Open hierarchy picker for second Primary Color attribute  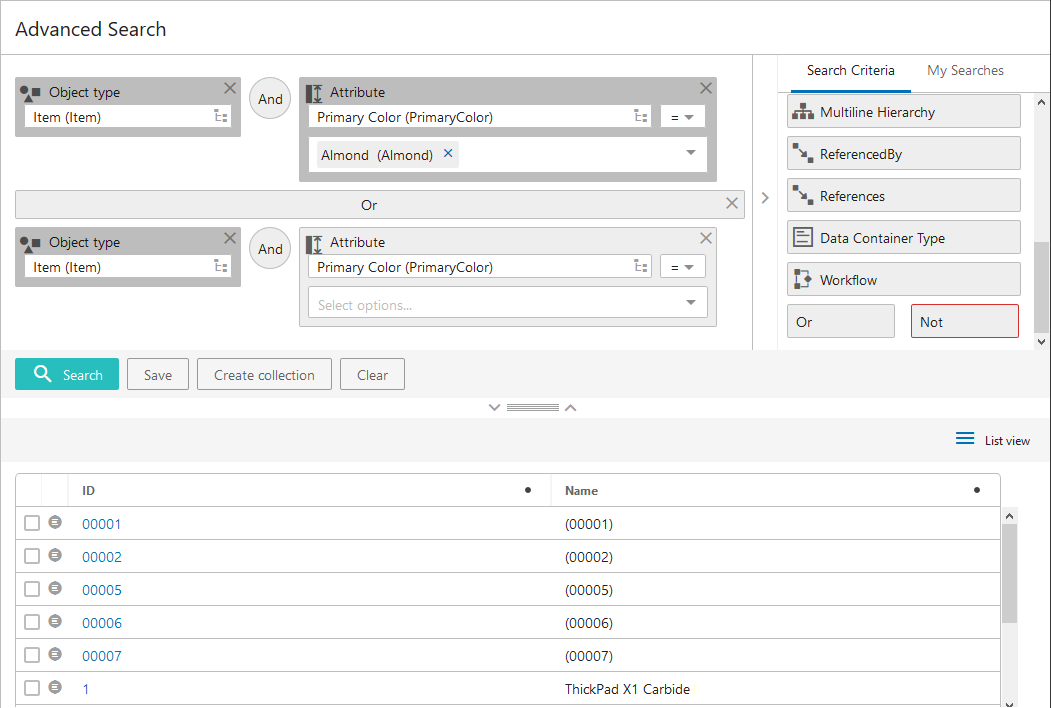(x=641, y=267)
